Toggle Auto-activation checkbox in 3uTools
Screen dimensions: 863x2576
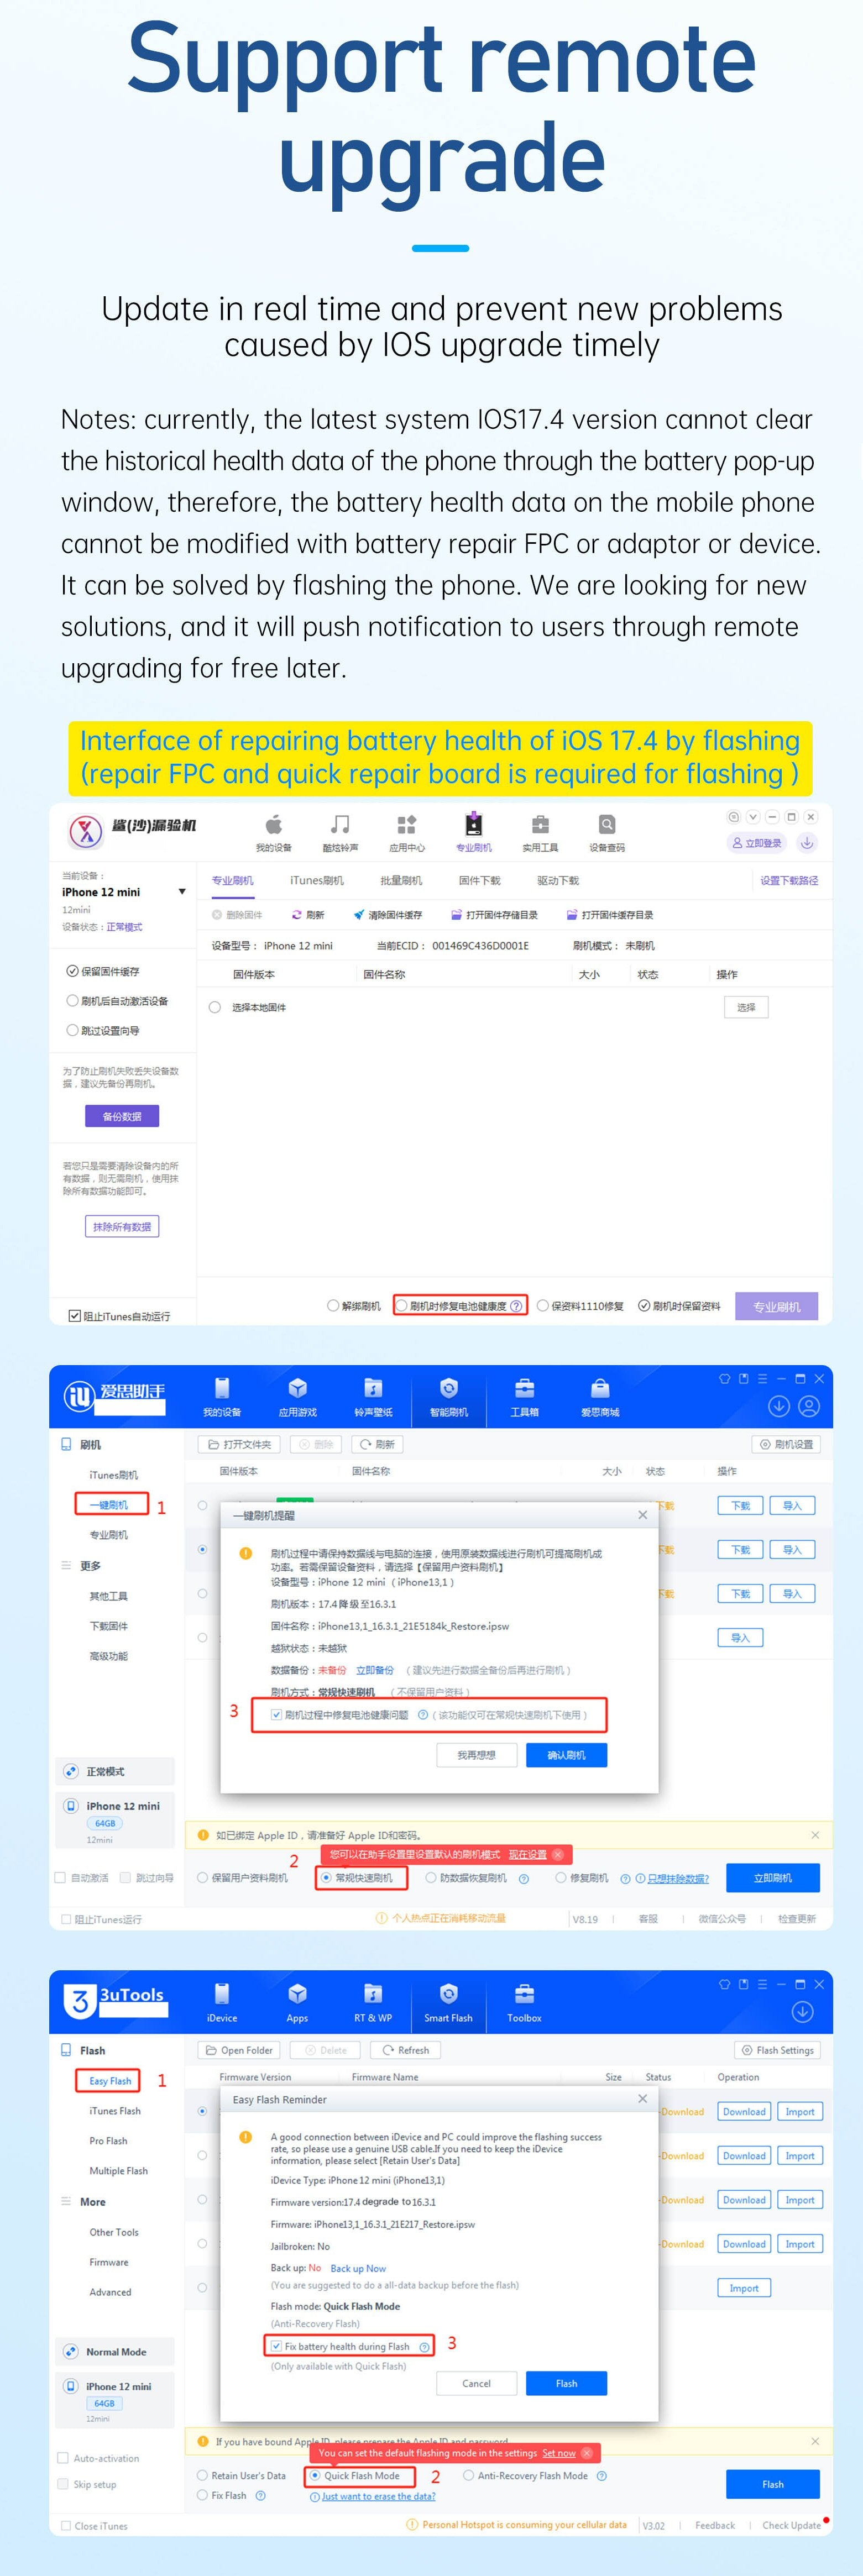(63, 2458)
